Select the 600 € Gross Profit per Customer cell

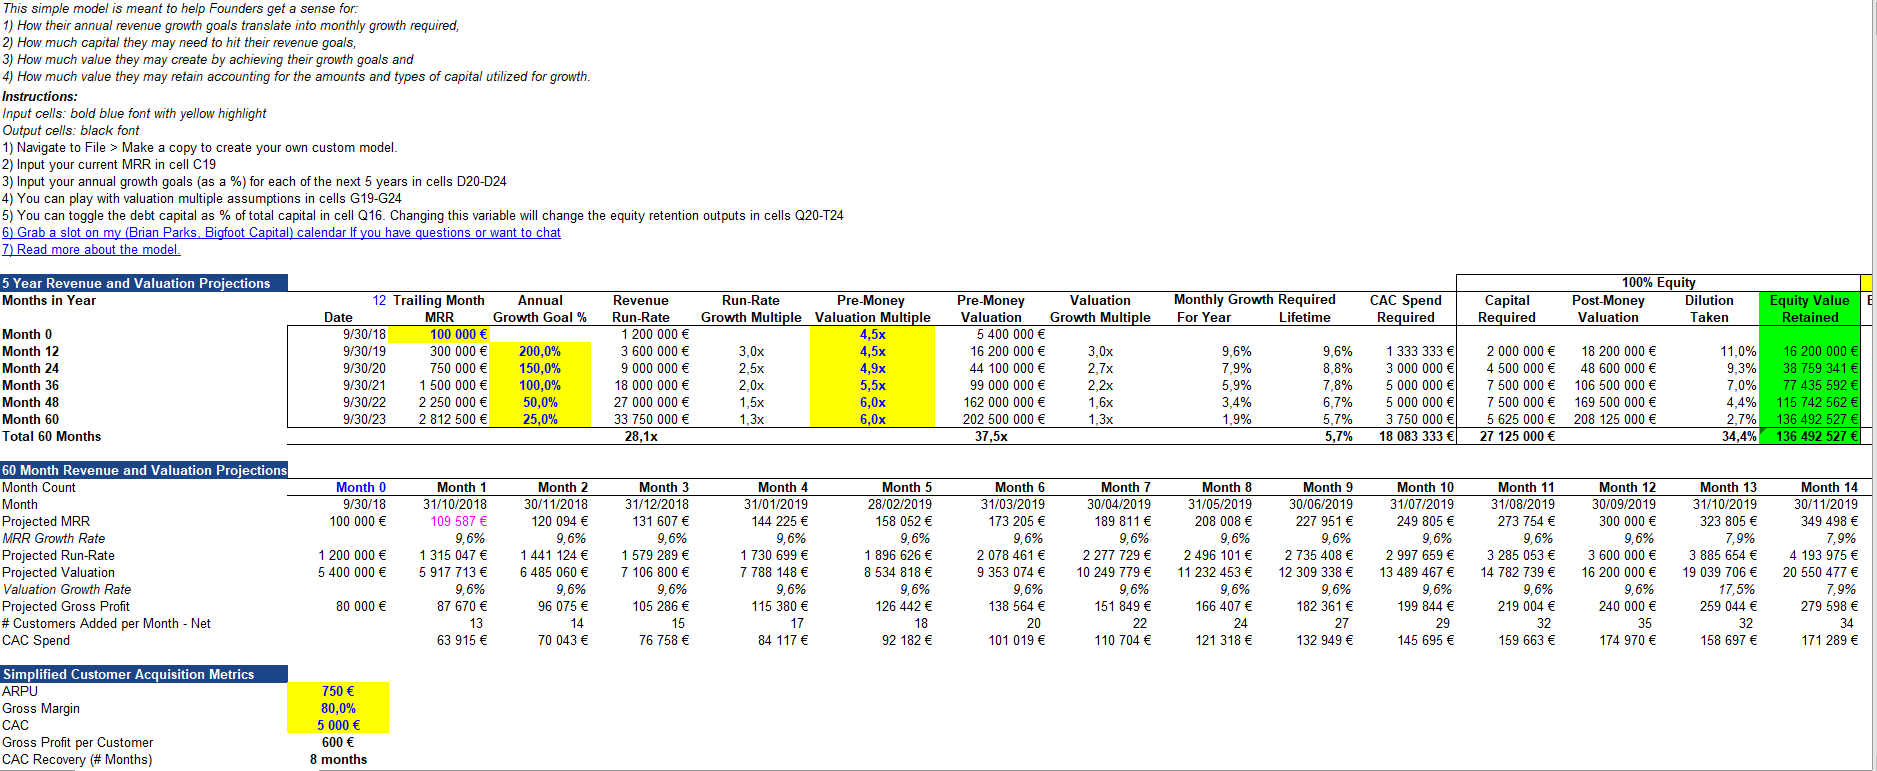click(338, 742)
